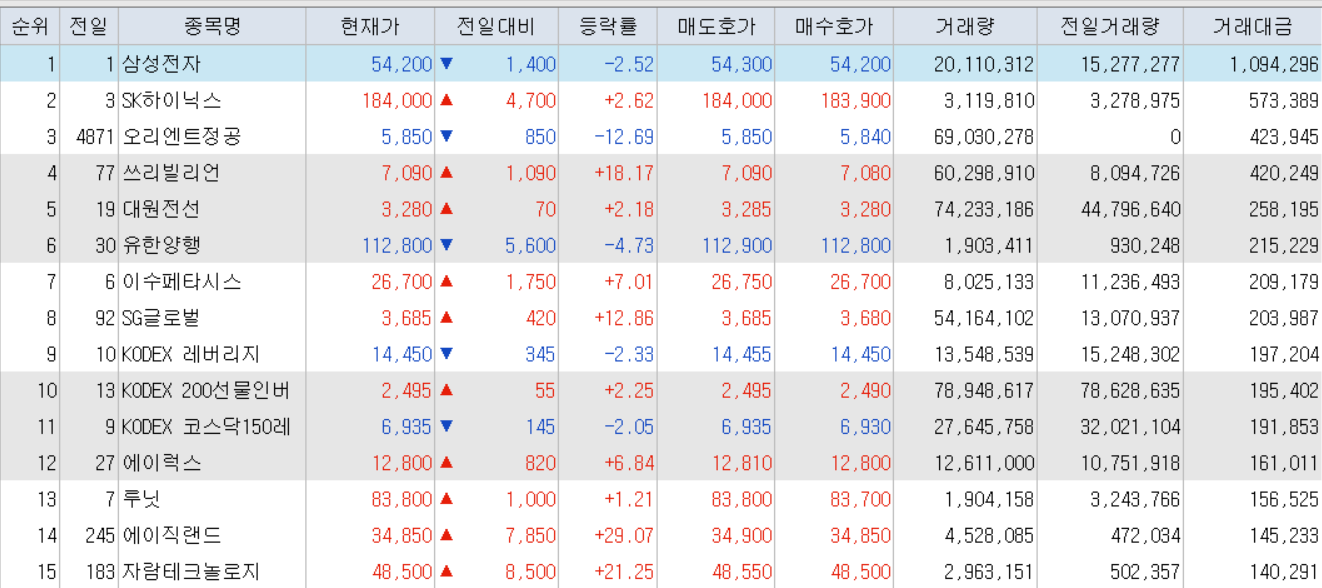Select the KODEX 레버리지 row name

tap(190, 354)
